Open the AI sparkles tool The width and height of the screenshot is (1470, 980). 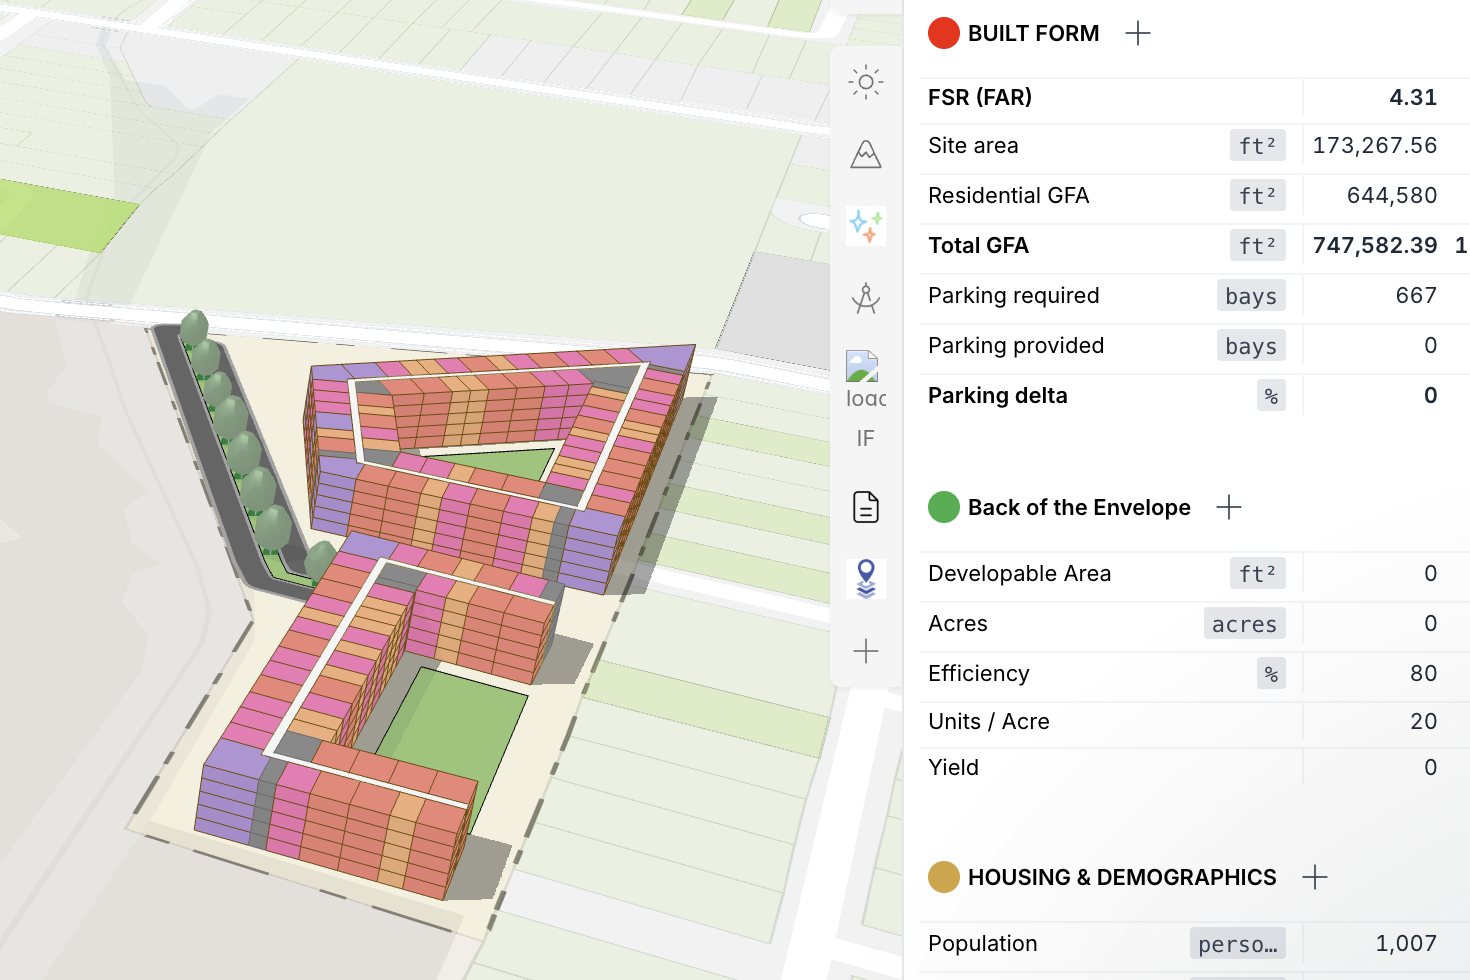point(866,226)
